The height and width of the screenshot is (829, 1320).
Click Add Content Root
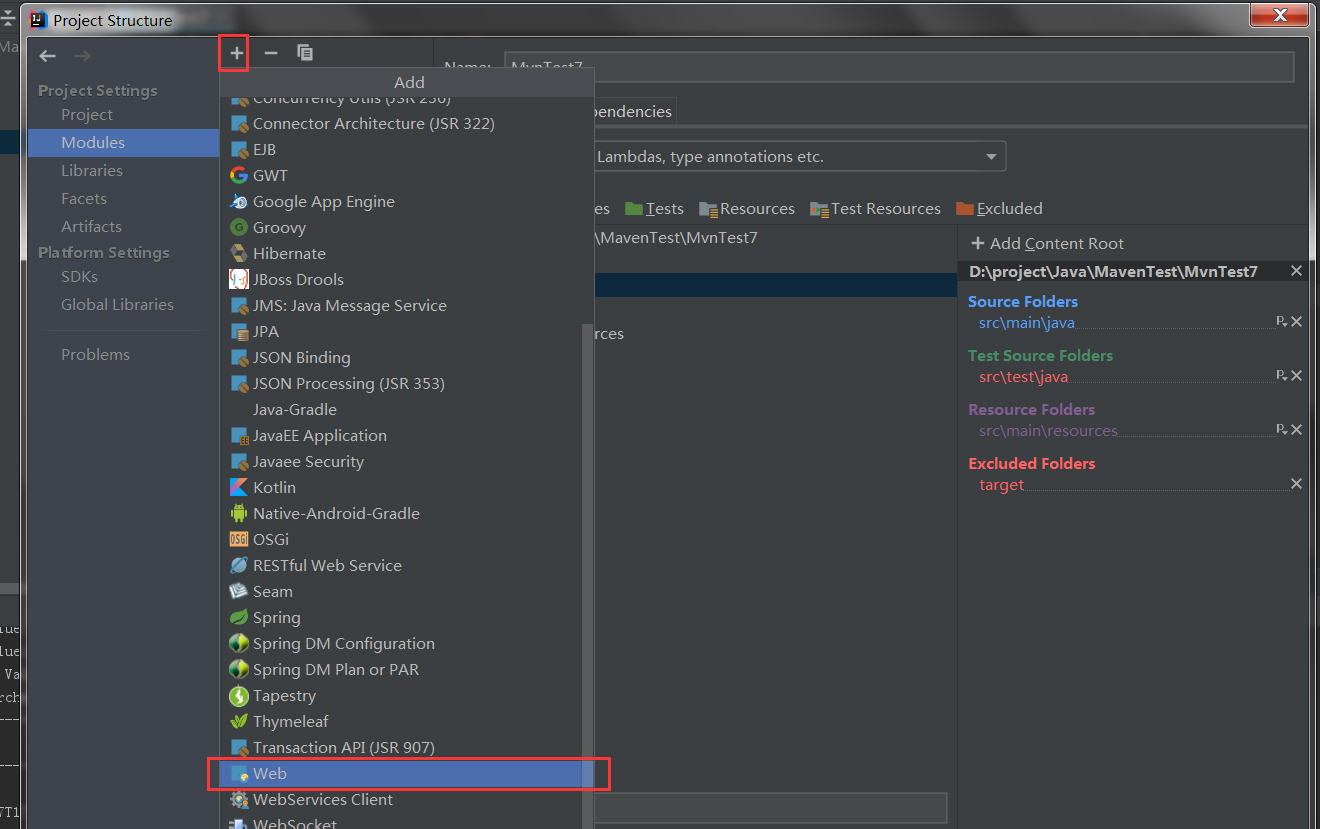click(x=1047, y=244)
